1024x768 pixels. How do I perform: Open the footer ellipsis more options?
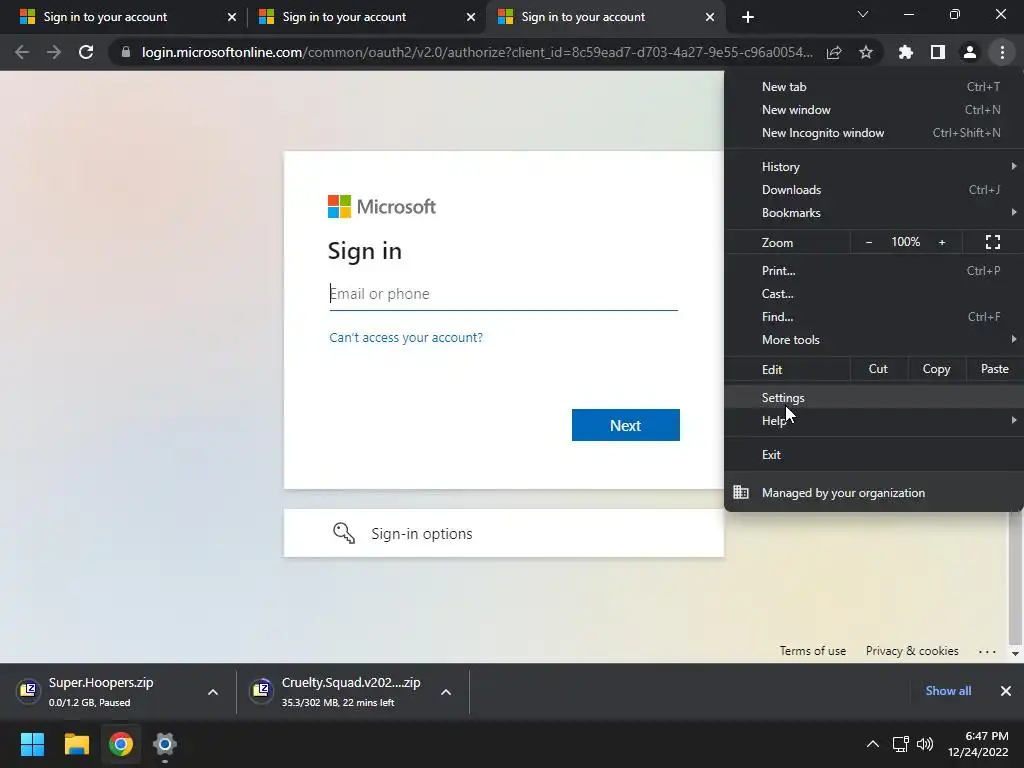pyautogui.click(x=987, y=651)
